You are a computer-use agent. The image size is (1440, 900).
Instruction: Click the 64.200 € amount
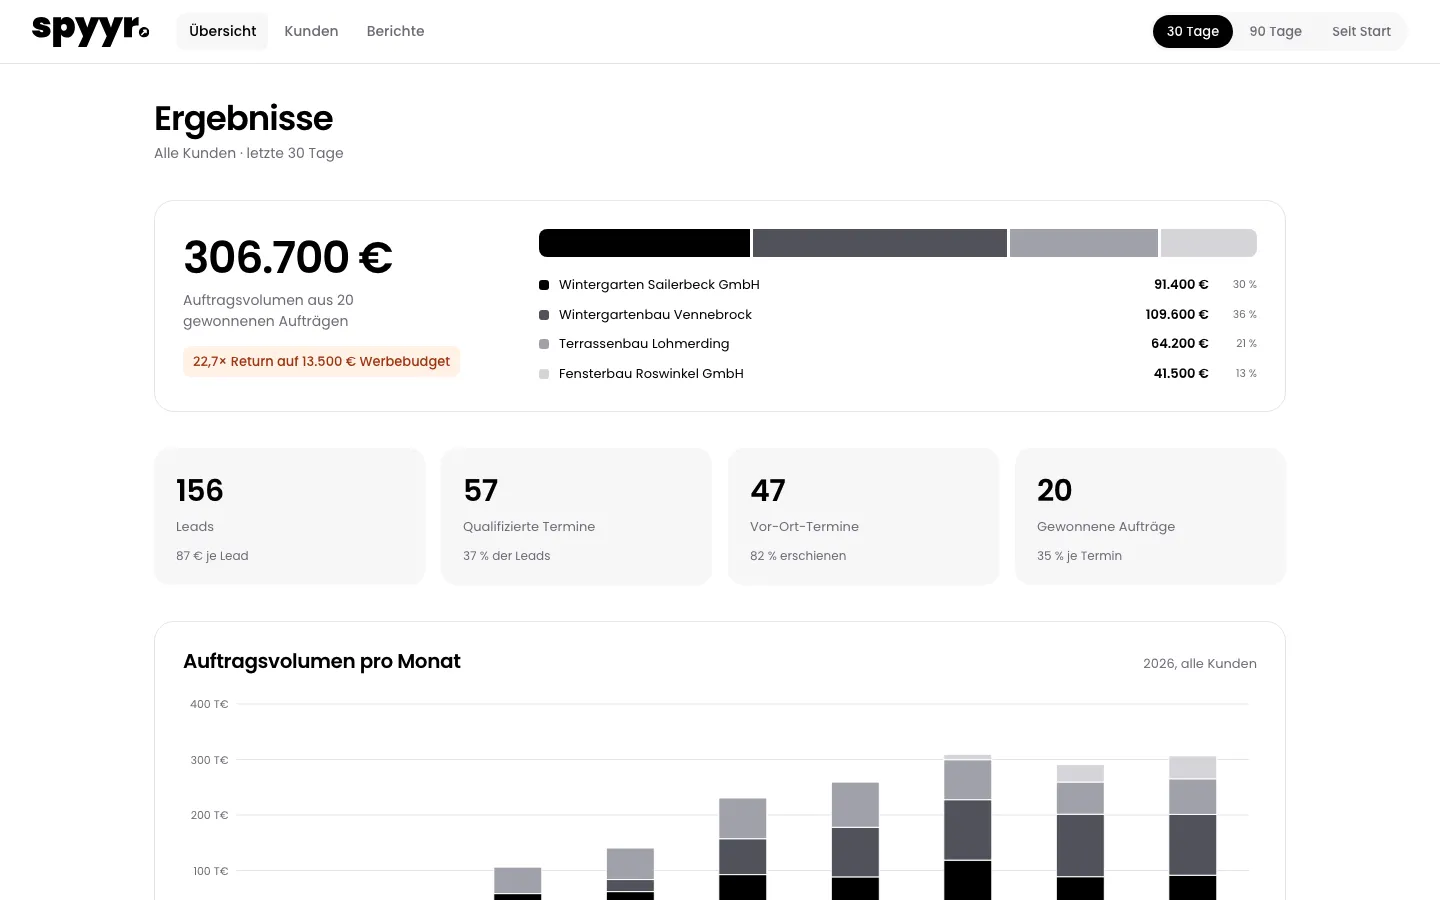point(1180,344)
